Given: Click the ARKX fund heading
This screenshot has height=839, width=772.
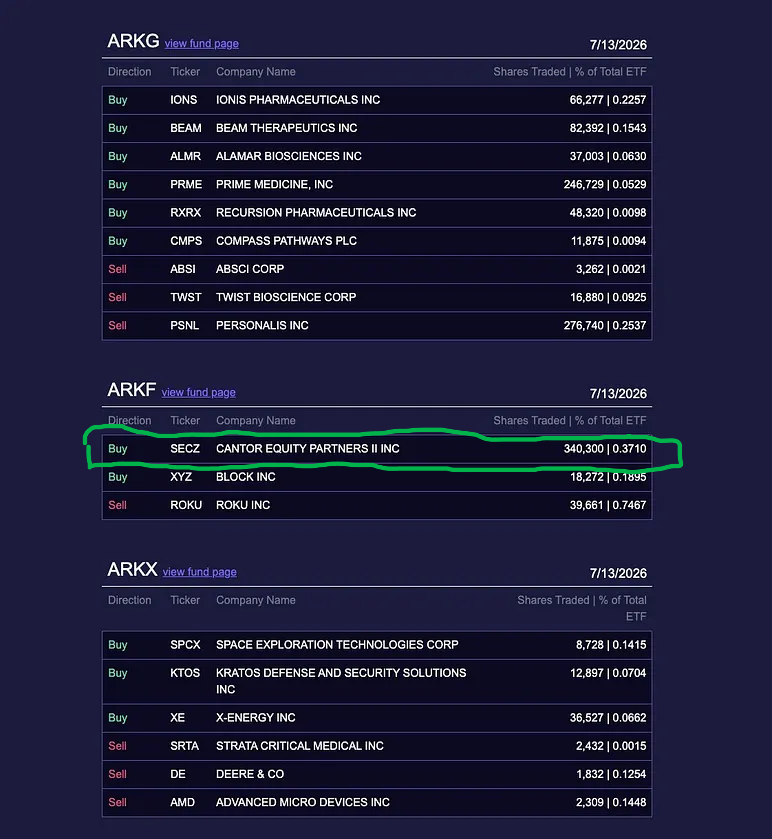Looking at the screenshot, I should (132, 569).
